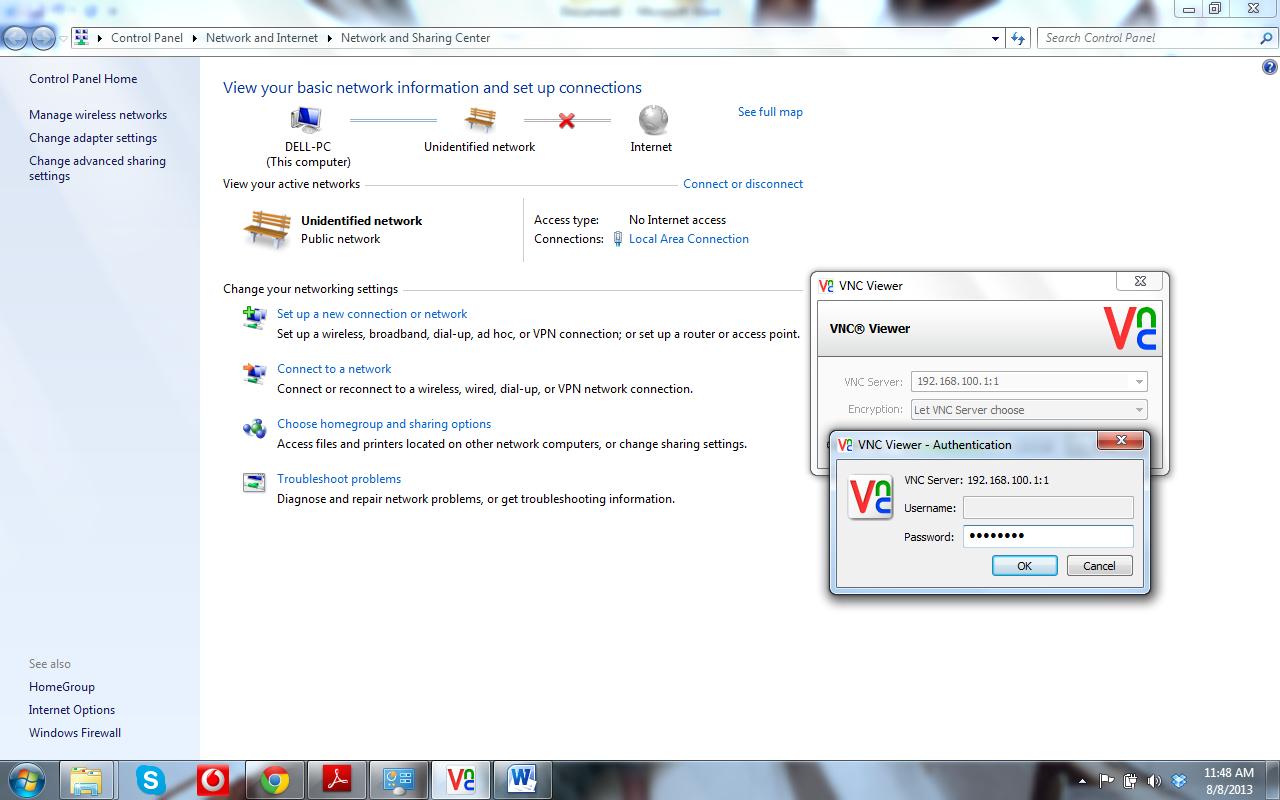Image resolution: width=1280 pixels, height=800 pixels.
Task: Open the address bar history dropdown
Action: point(995,38)
